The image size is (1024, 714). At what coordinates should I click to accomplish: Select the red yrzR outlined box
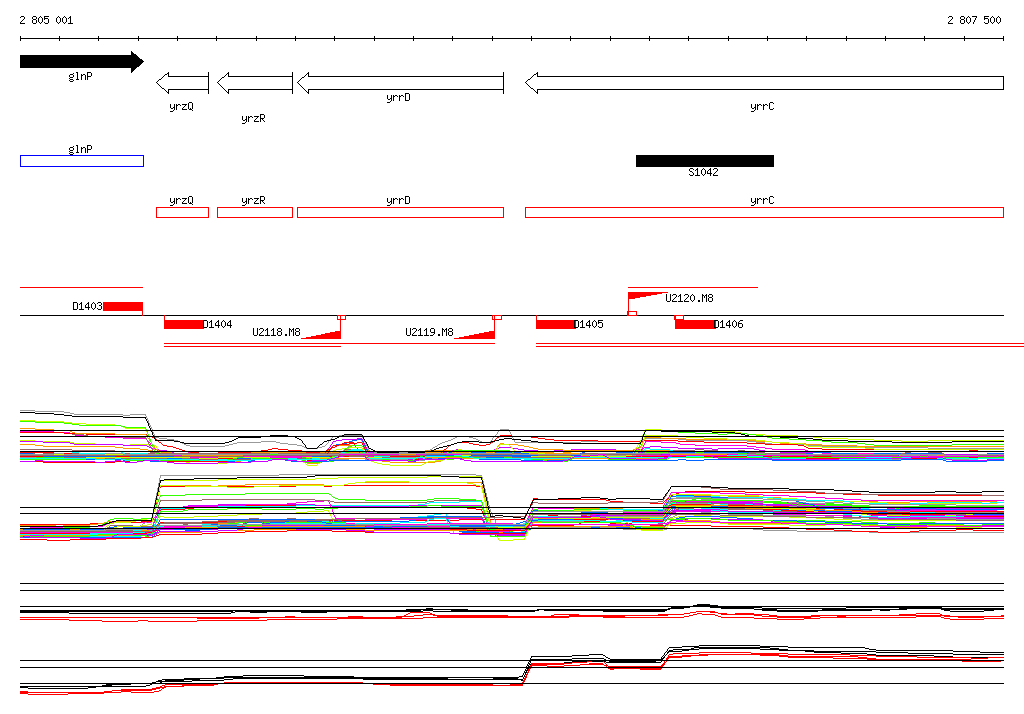point(255,212)
